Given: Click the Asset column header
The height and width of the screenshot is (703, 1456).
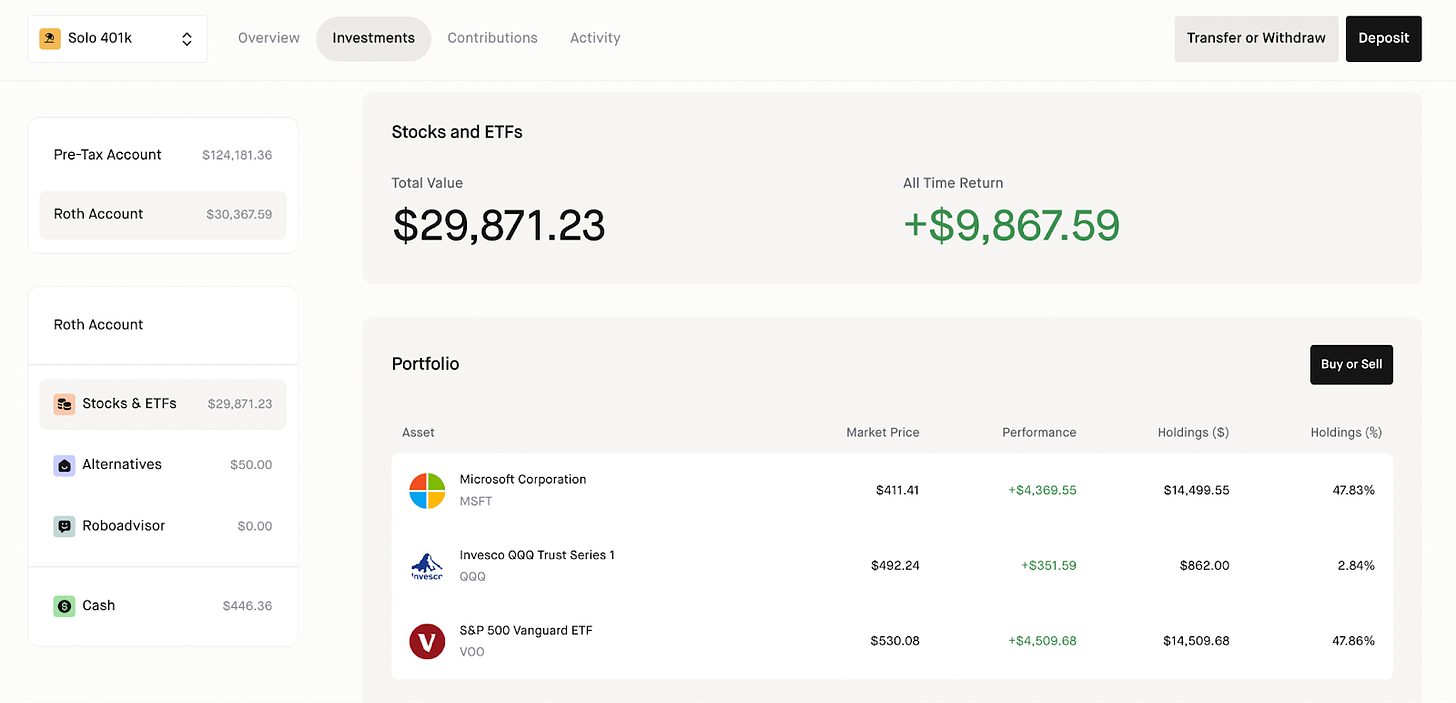Looking at the screenshot, I should (418, 433).
